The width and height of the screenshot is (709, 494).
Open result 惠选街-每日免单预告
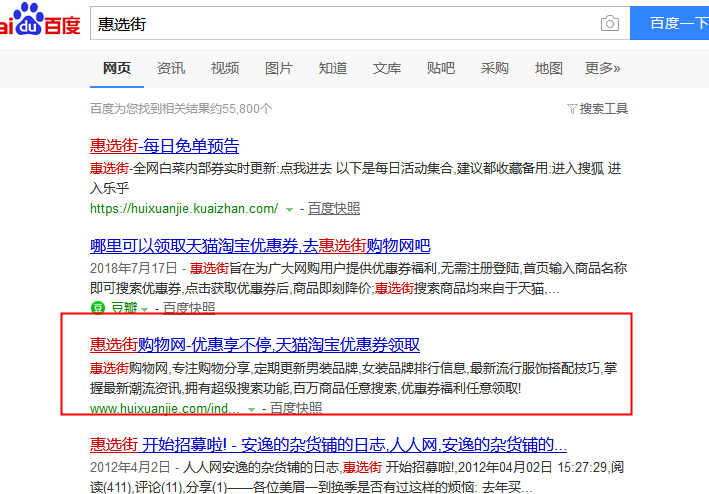(x=164, y=146)
